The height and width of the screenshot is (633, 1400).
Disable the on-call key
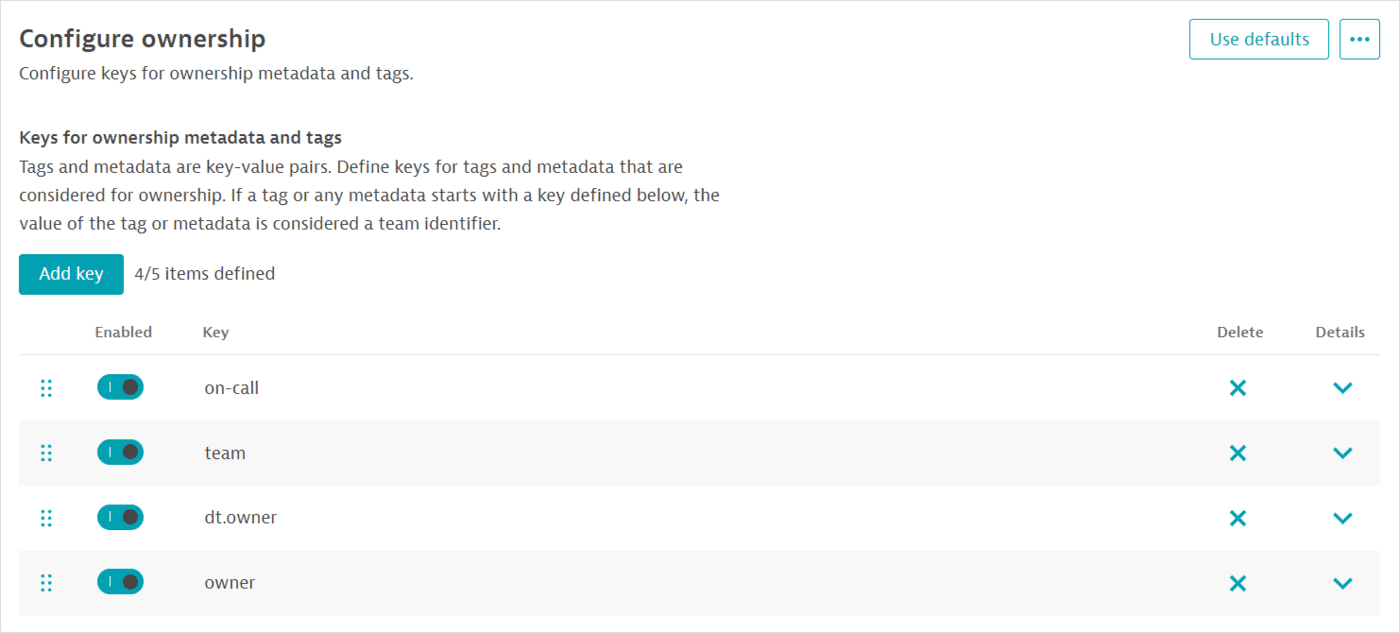point(120,387)
